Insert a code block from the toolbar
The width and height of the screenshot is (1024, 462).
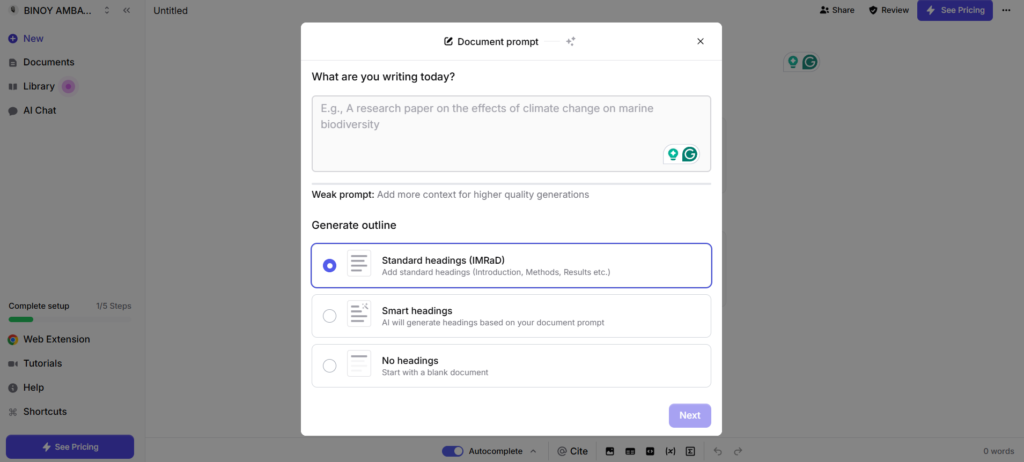650,451
